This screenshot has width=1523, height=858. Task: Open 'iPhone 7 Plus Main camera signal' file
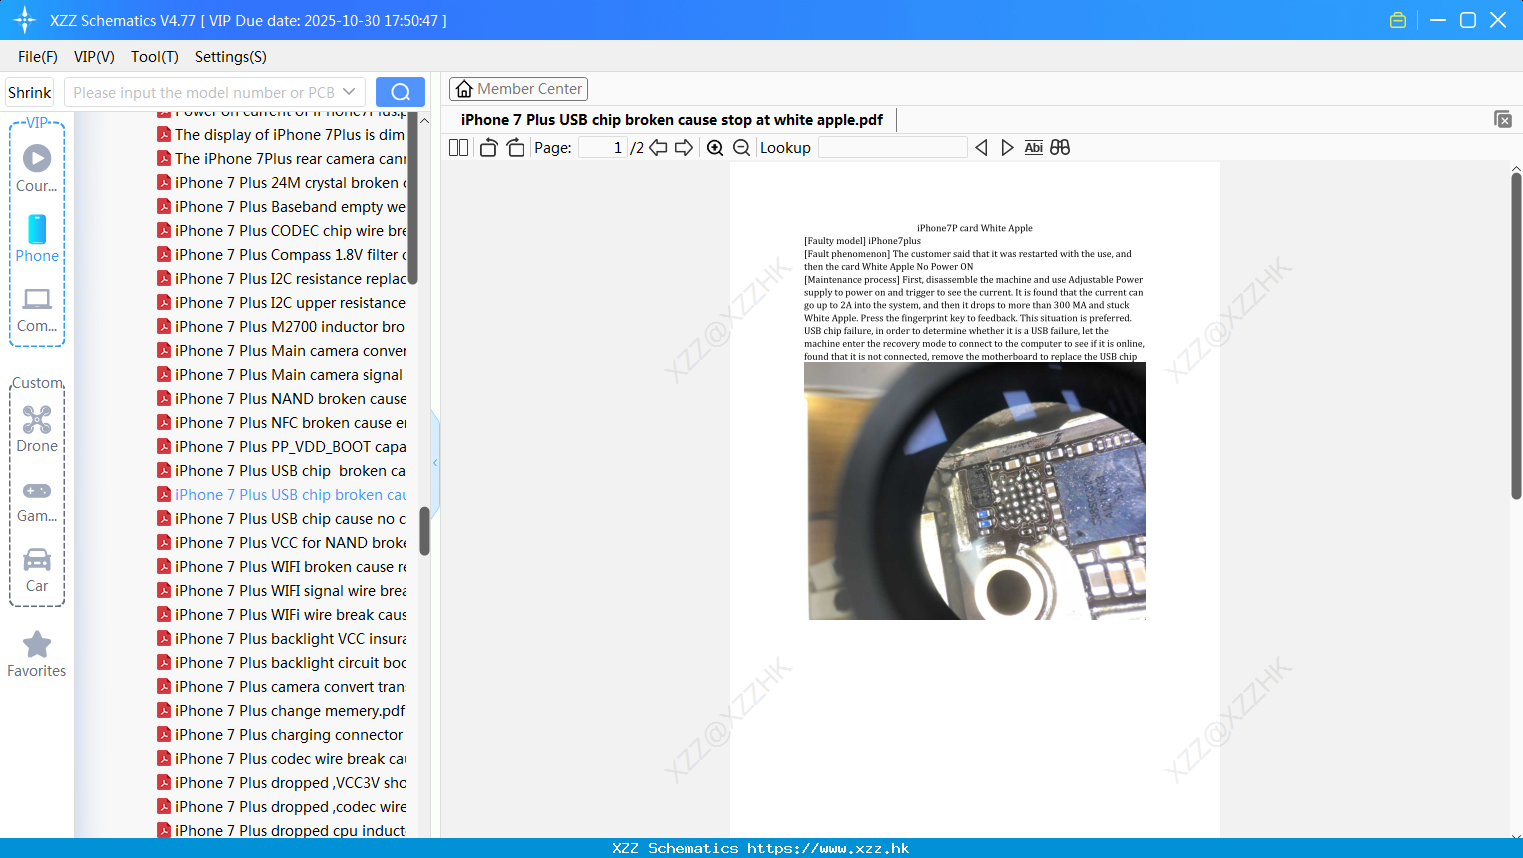(x=281, y=375)
